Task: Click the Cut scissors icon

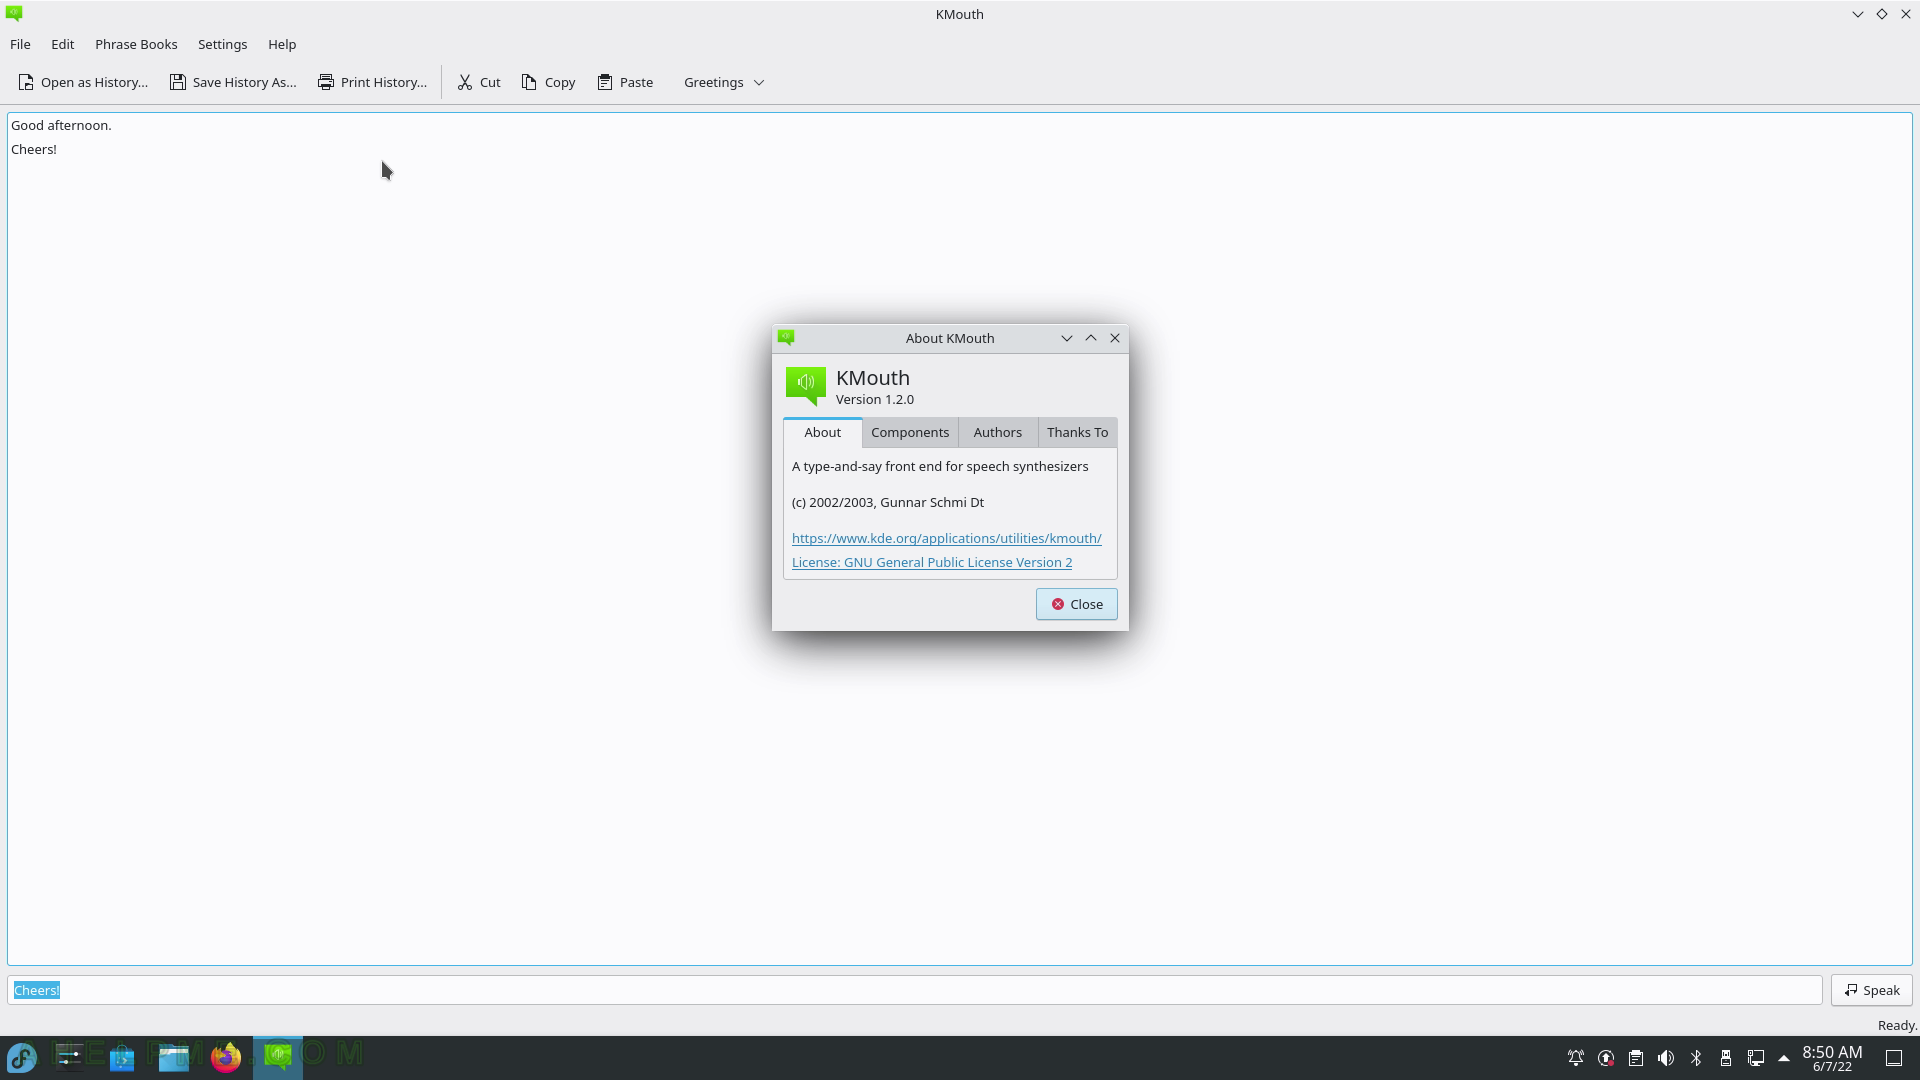Action: pos(465,82)
